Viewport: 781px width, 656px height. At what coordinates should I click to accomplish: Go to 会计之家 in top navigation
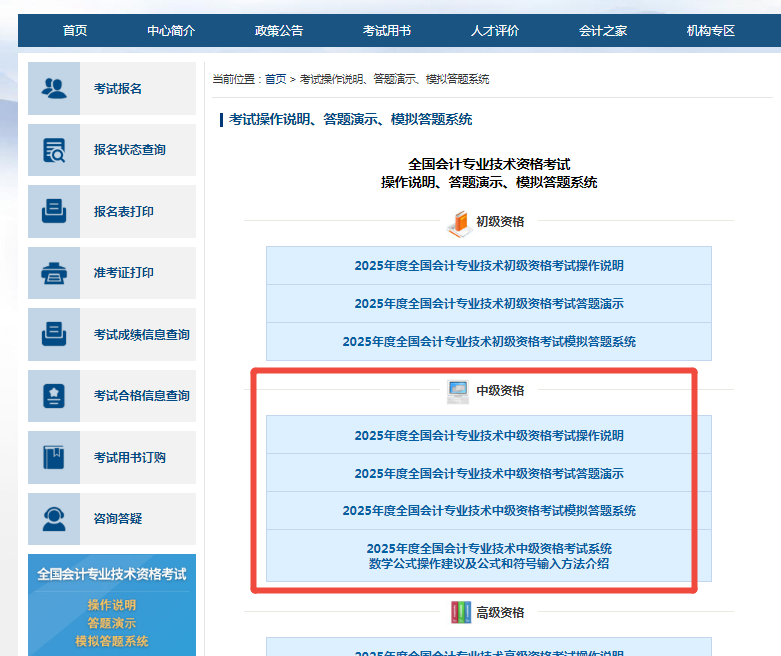tap(603, 31)
